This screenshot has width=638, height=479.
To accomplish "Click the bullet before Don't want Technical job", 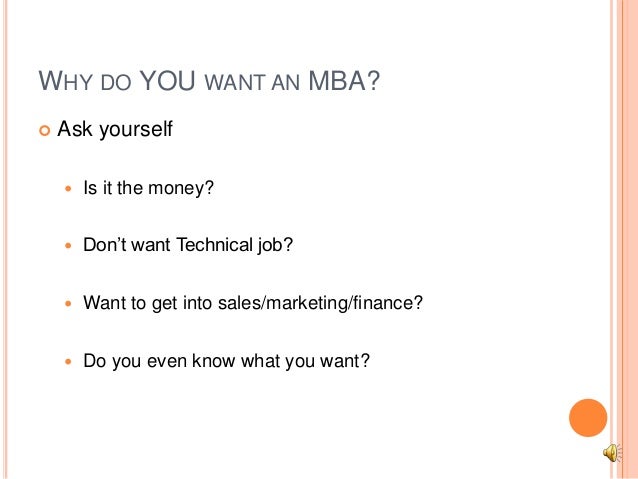I will pyautogui.click(x=68, y=245).
